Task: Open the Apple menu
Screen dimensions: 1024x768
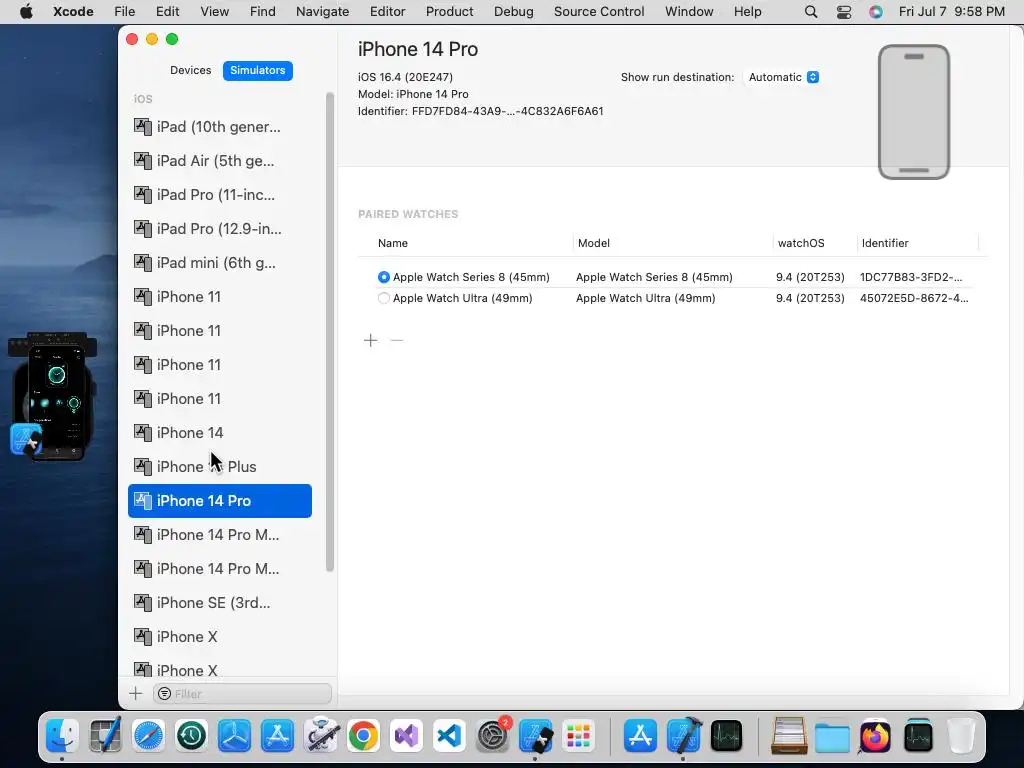Action: click(x=27, y=12)
